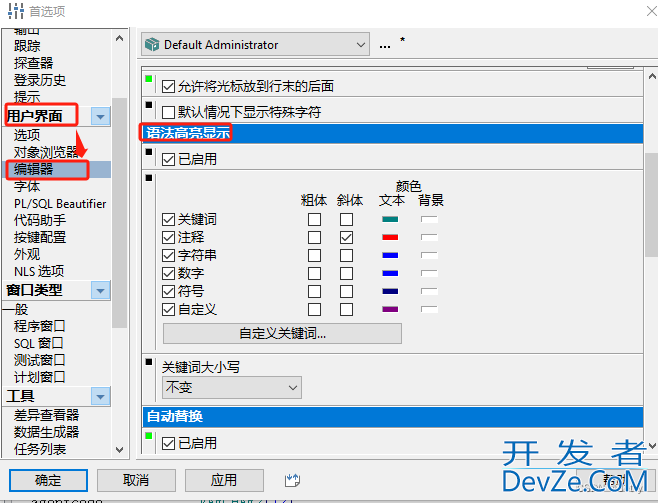The width and height of the screenshot is (658, 503).
Task: Enable bold (粗体) for 字符串
Action: tap(314, 255)
